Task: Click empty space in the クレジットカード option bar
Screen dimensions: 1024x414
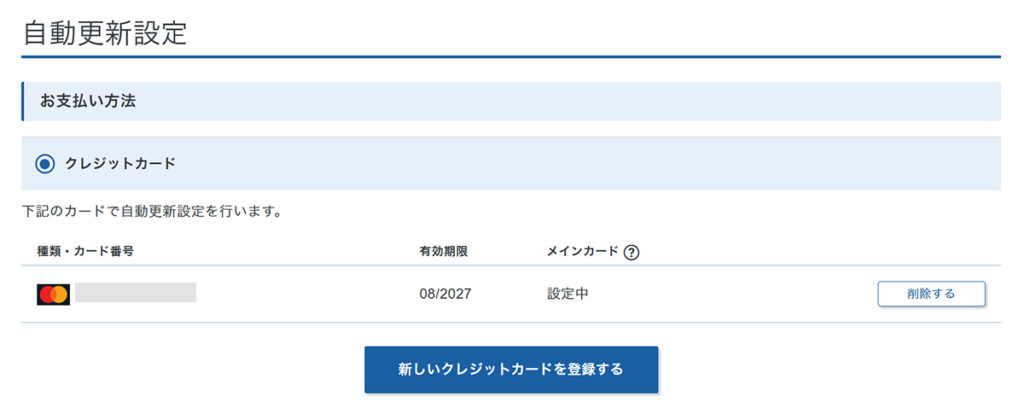Action: coord(600,163)
